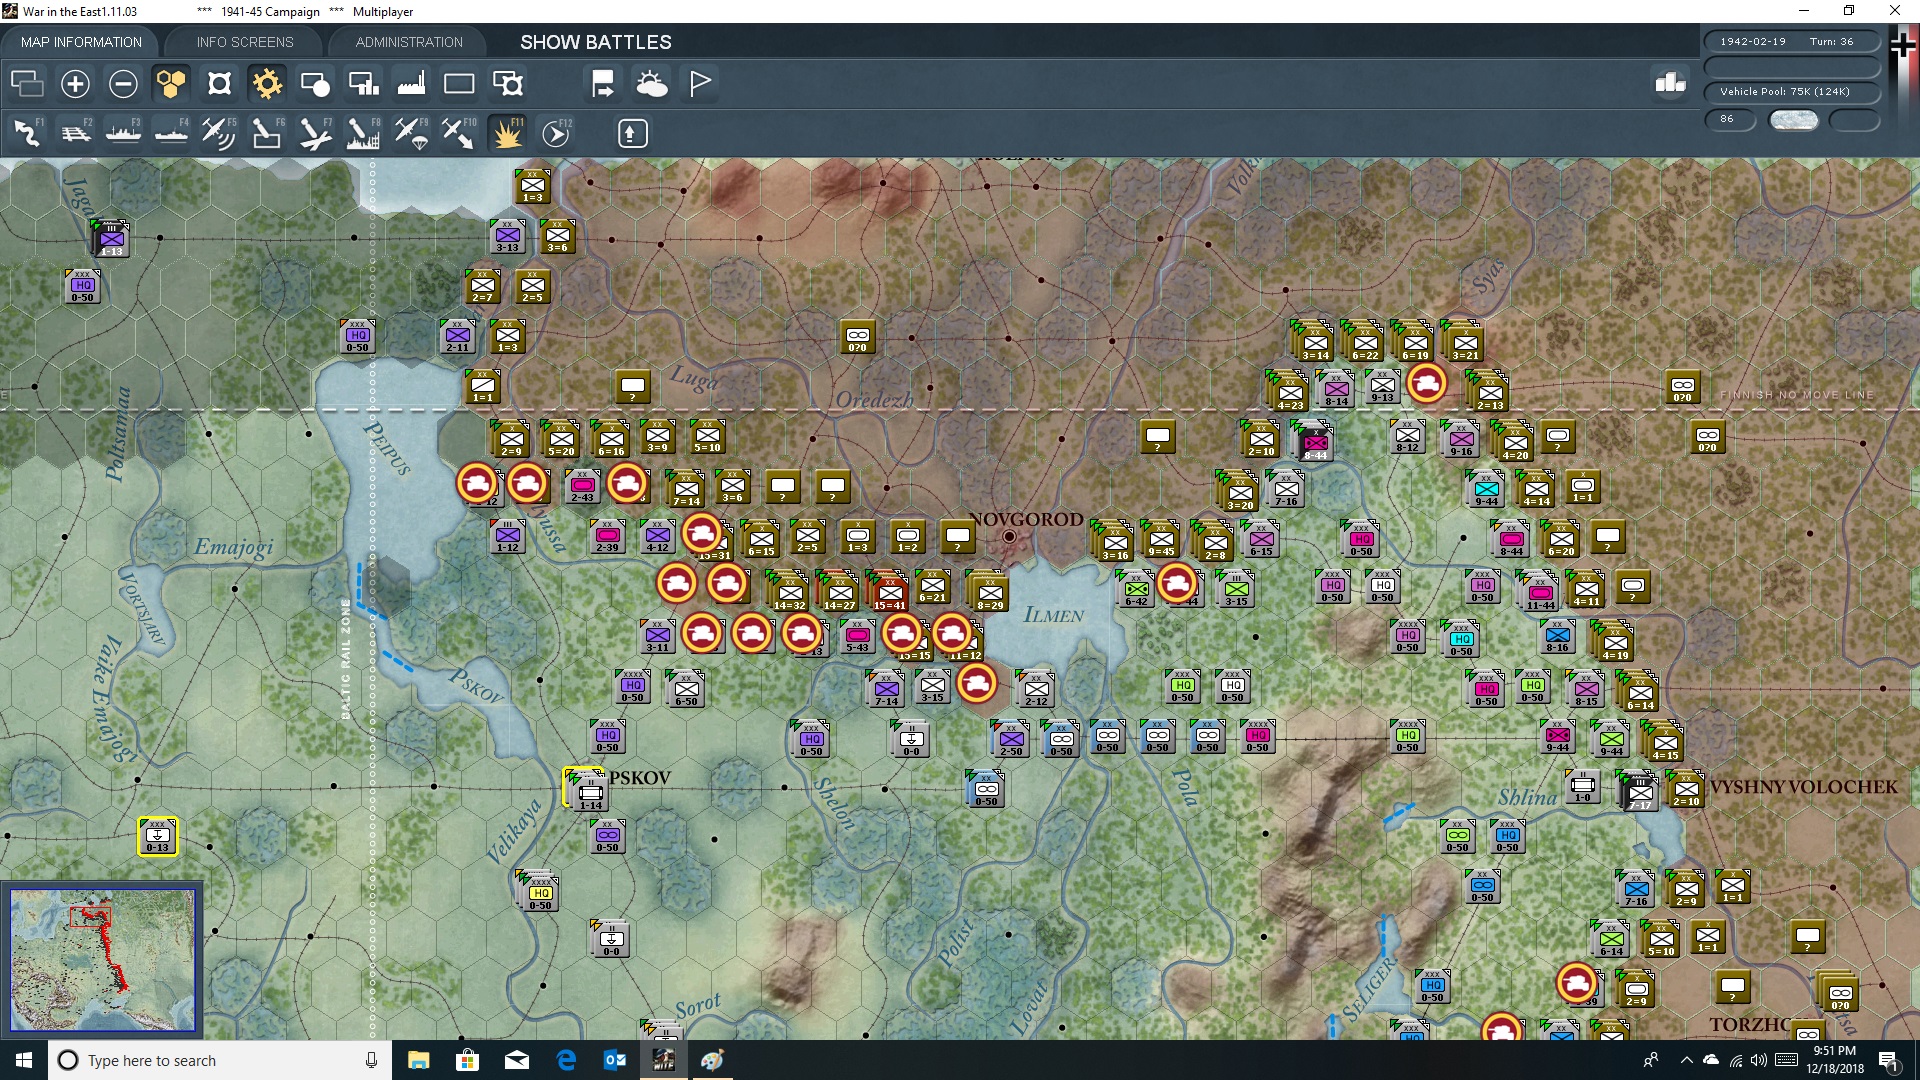Click the snowy ground condition indicator
The image size is (1920, 1080).
click(1794, 120)
